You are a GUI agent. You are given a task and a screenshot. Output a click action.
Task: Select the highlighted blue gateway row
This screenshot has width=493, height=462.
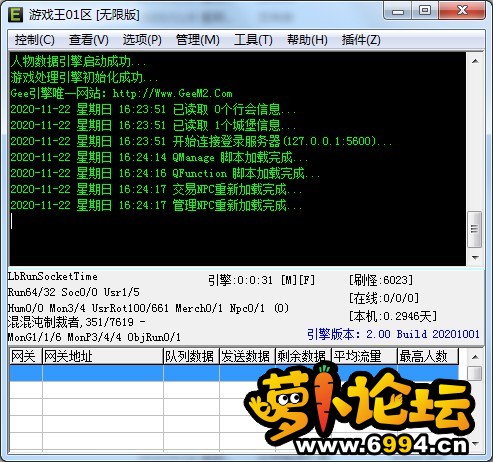click(234, 373)
